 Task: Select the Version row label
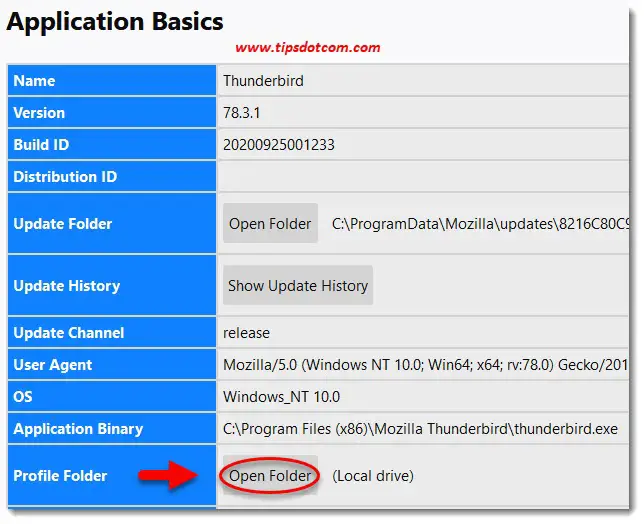pyautogui.click(x=39, y=113)
